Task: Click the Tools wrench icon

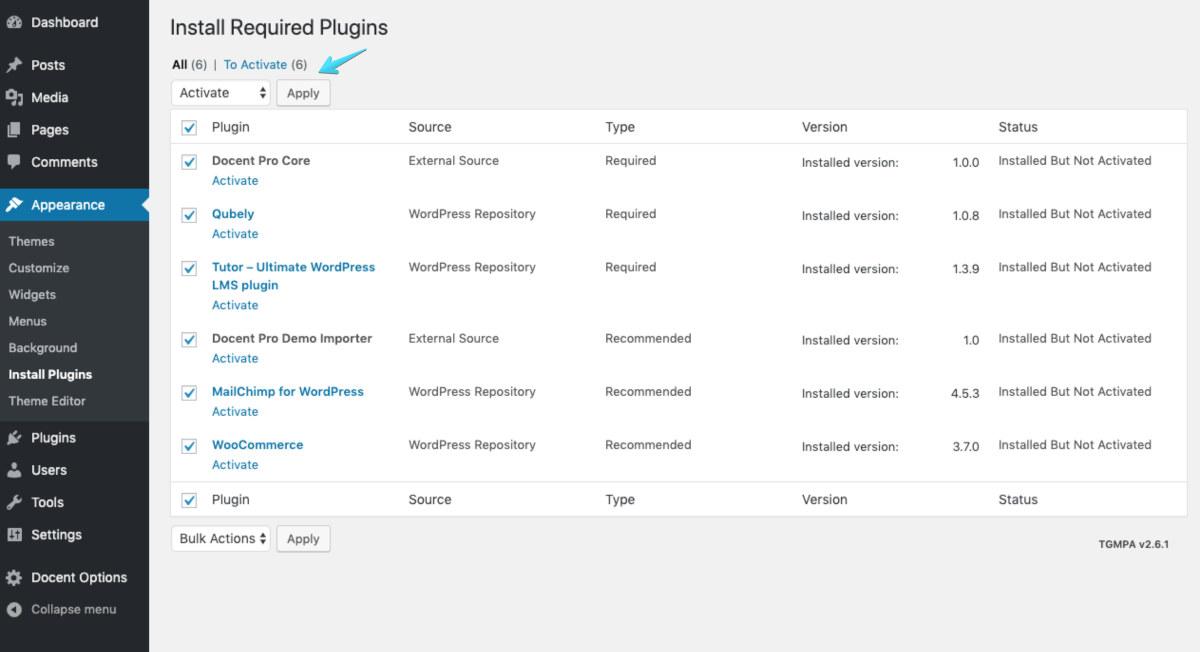Action: pyautogui.click(x=14, y=502)
